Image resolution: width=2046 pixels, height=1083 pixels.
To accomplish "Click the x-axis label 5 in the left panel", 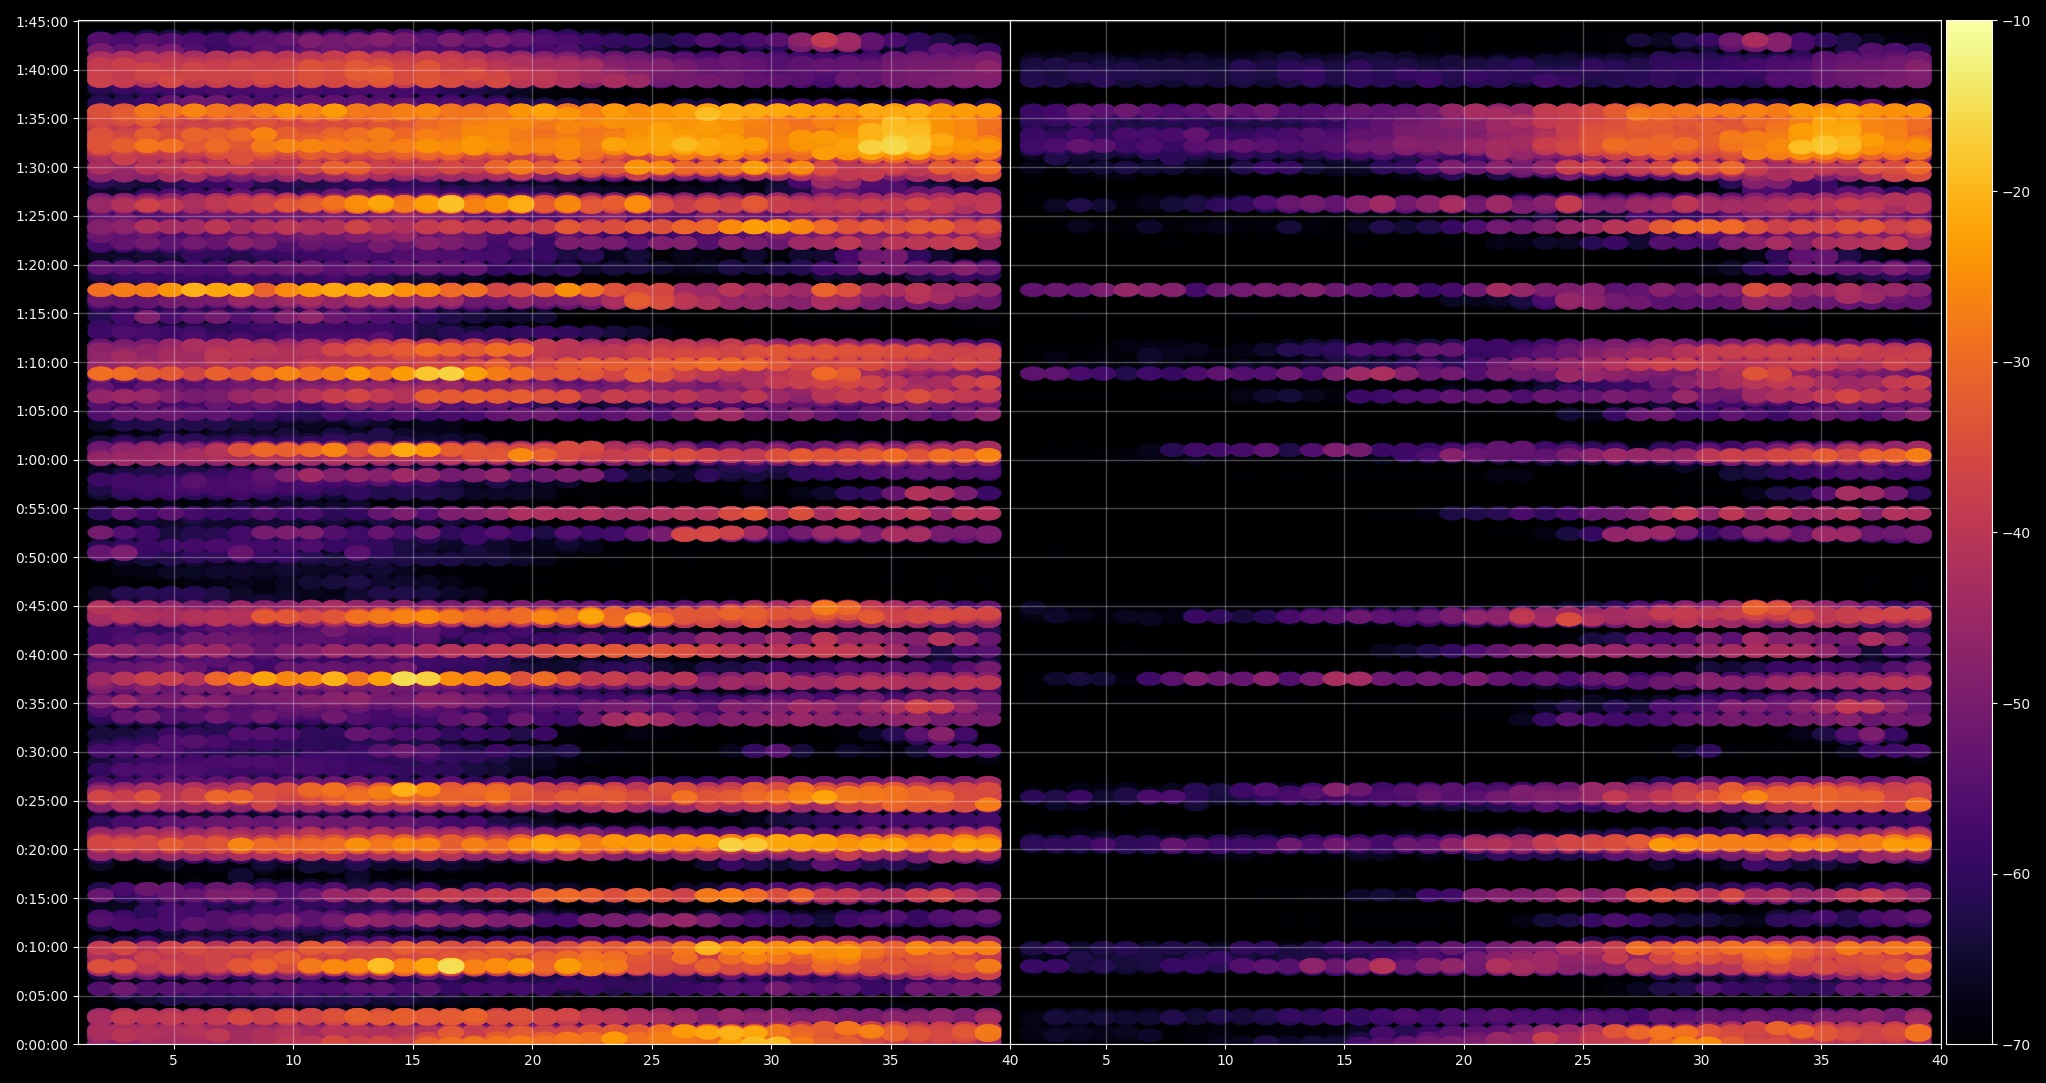I will pyautogui.click(x=173, y=1060).
